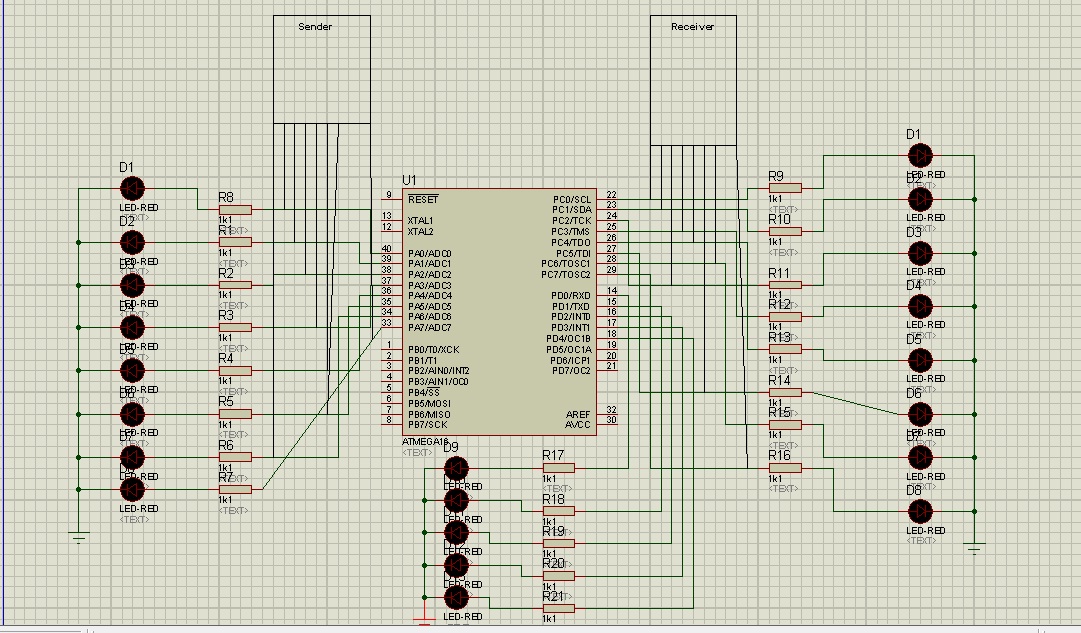This screenshot has height=633, width=1081.
Task: Select the D5 LED on the right side
Action: click(920, 361)
